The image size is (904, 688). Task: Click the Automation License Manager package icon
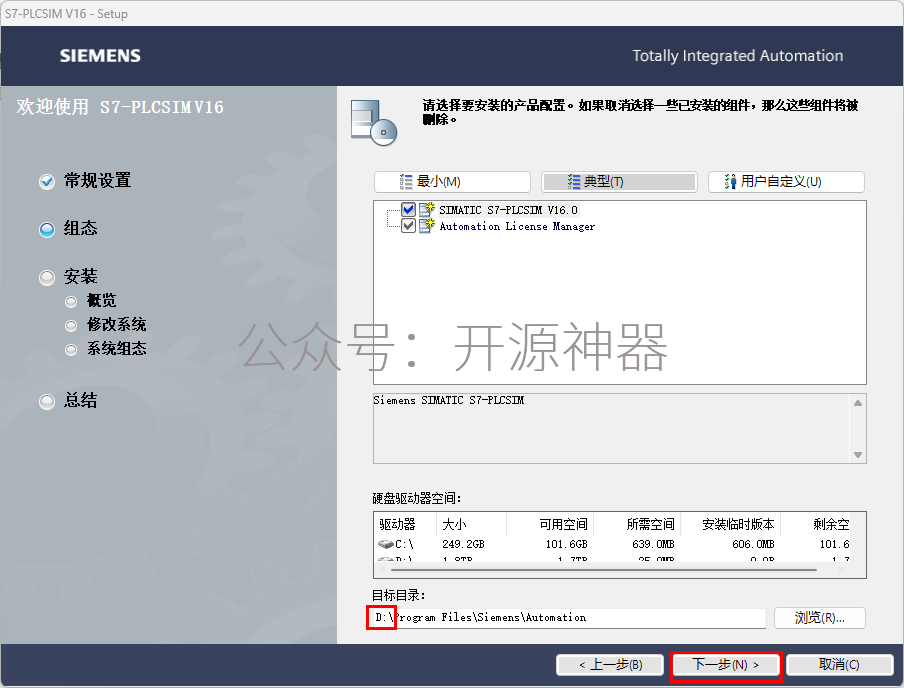pyautogui.click(x=427, y=225)
